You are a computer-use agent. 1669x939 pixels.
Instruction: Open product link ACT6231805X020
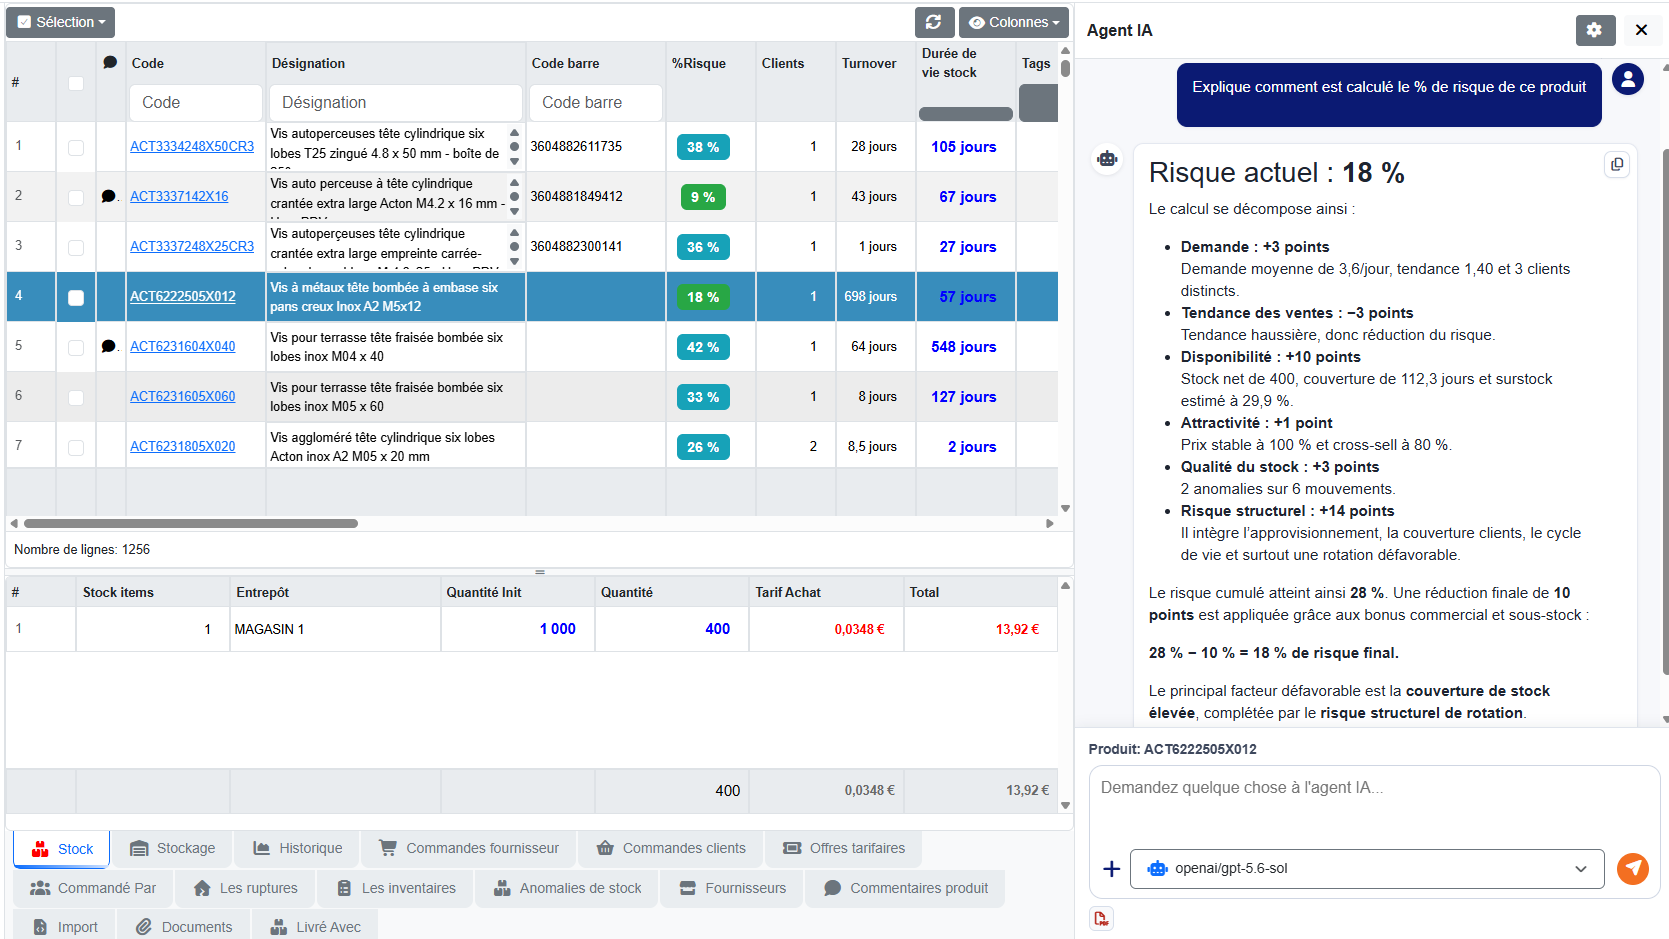click(x=183, y=446)
